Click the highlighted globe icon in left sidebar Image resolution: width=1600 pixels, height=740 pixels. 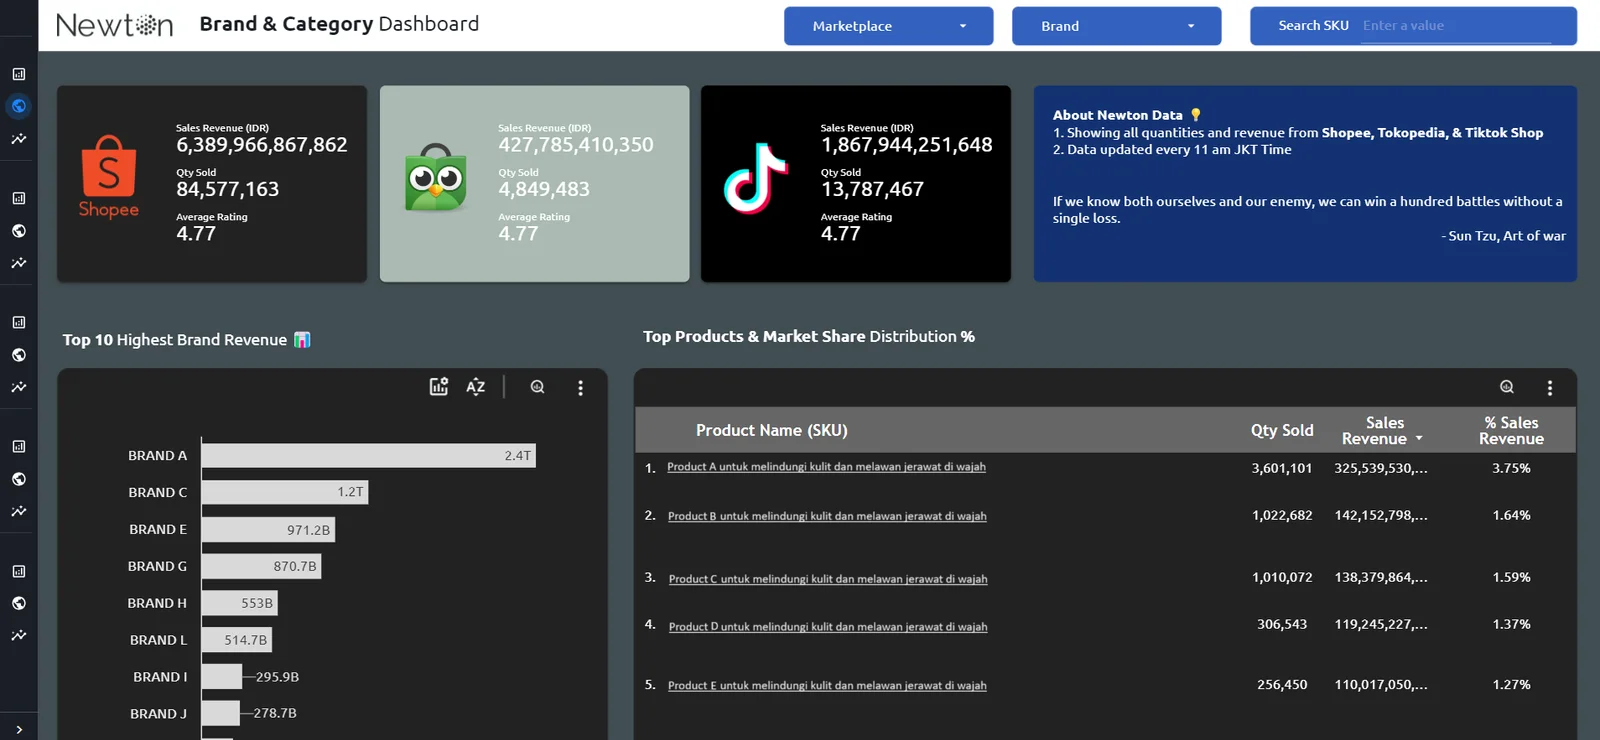[19, 106]
